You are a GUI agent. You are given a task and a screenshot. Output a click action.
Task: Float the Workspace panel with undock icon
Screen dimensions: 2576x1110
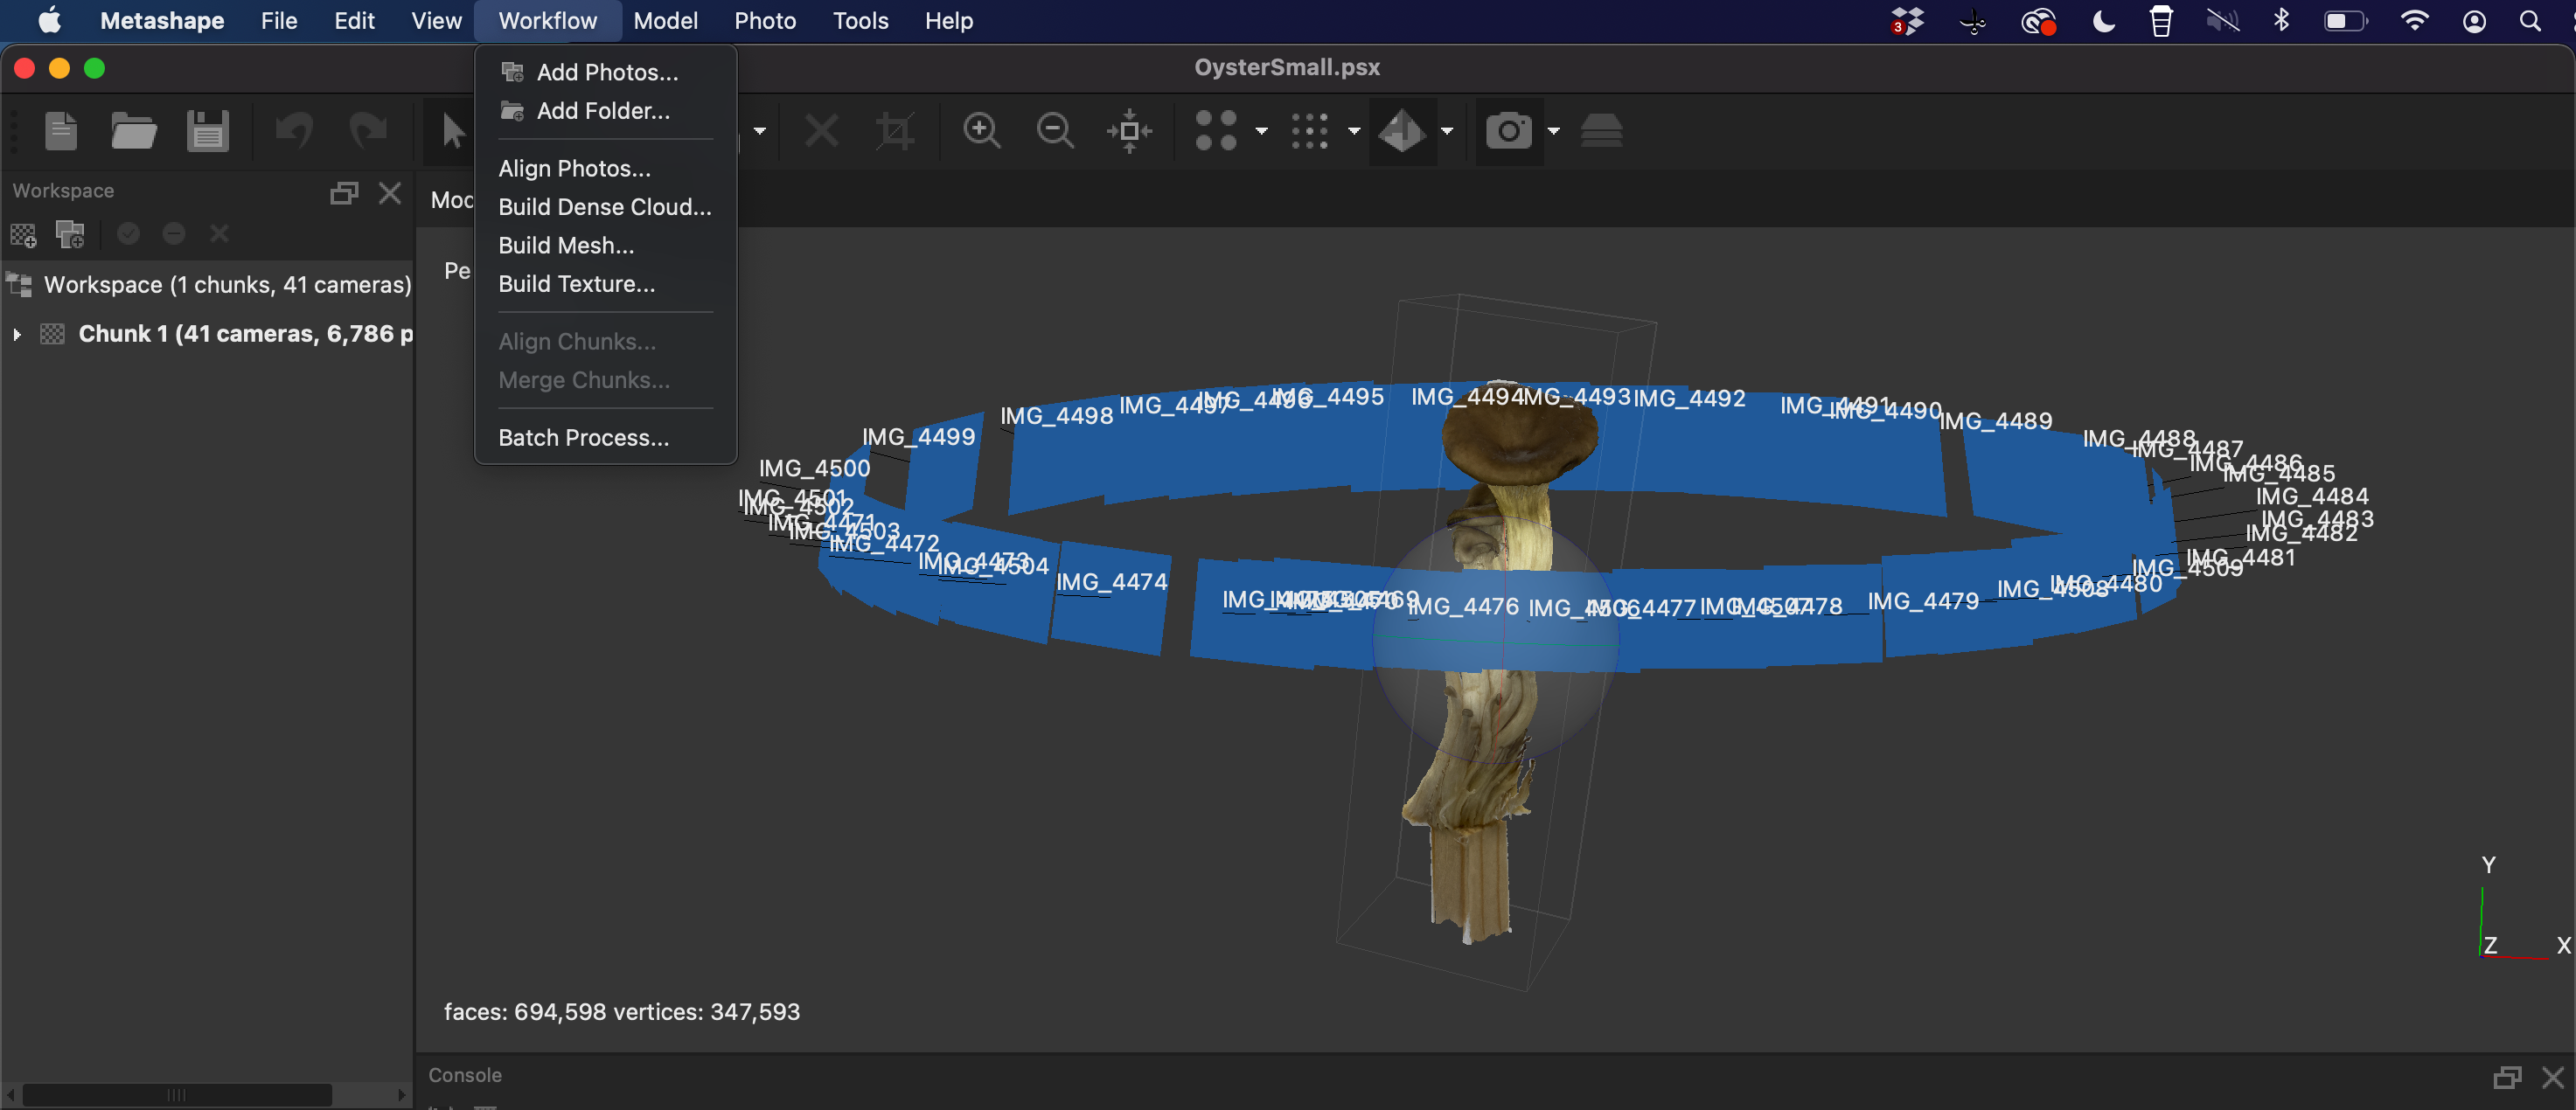pos(344,192)
